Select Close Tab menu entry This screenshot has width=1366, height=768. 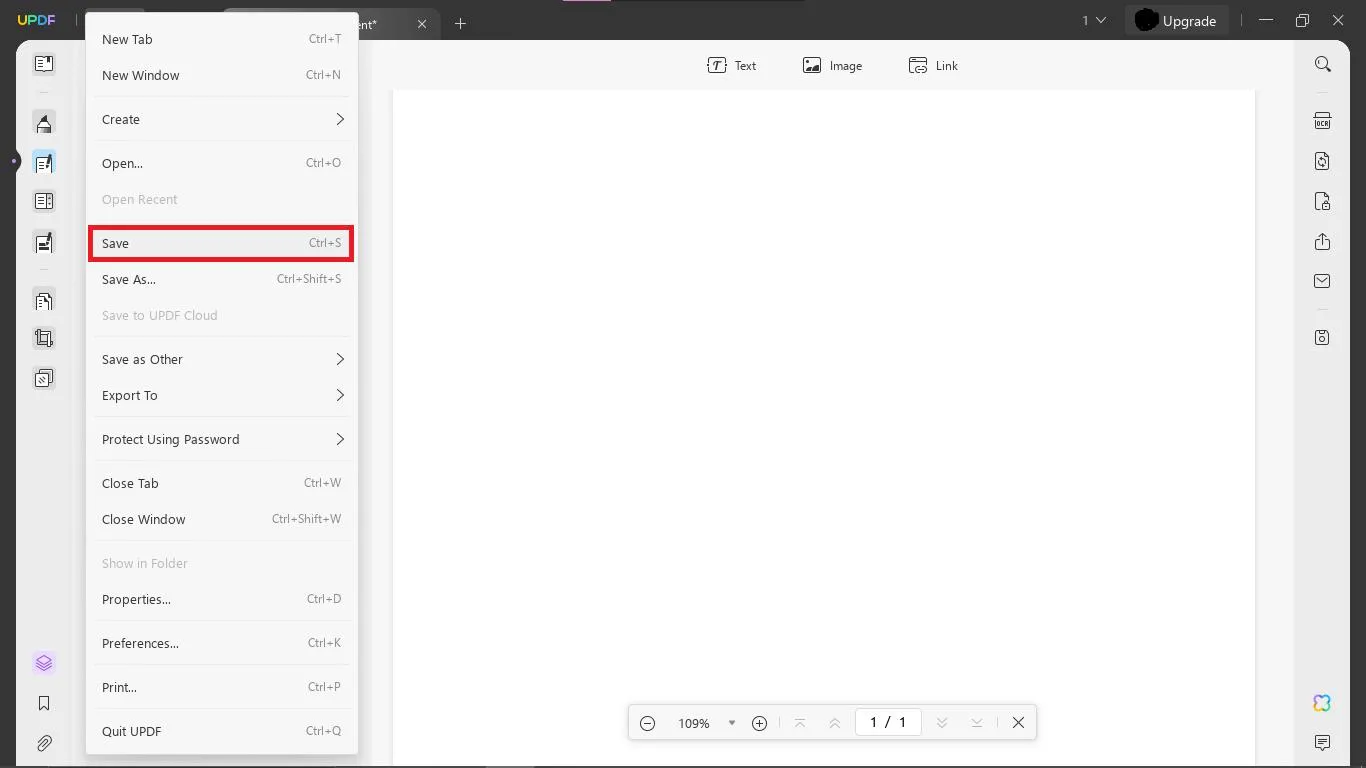pos(222,483)
